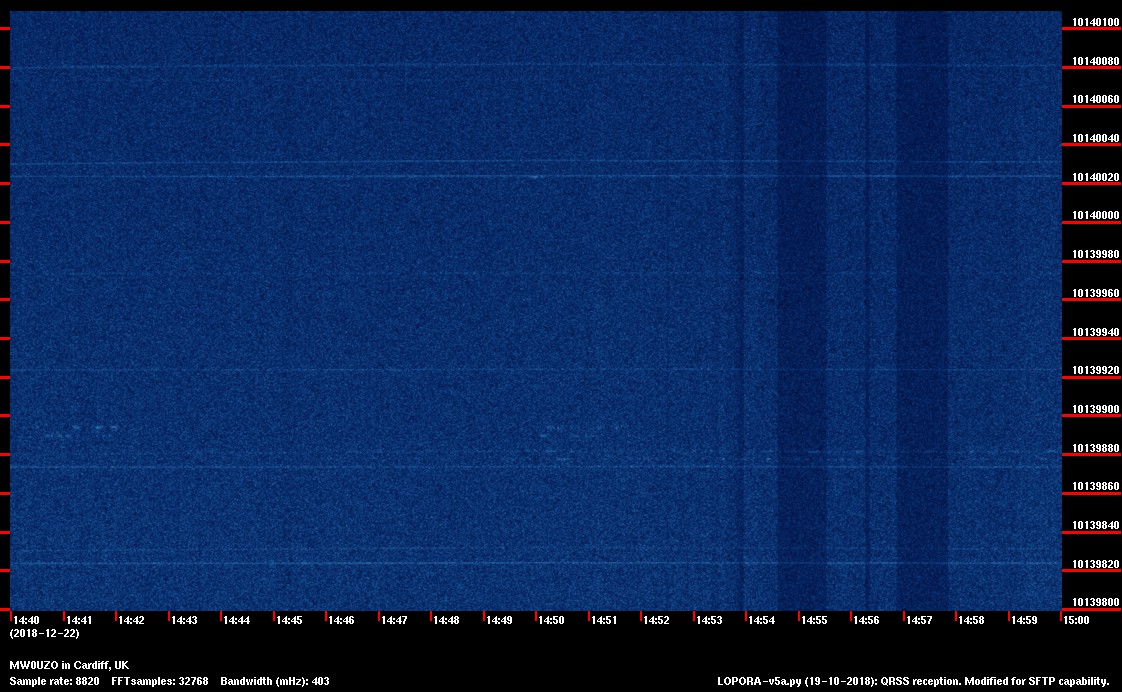This screenshot has width=1122, height=692.
Task: Click the (2018-12-22) date text
Action: pos(44,633)
